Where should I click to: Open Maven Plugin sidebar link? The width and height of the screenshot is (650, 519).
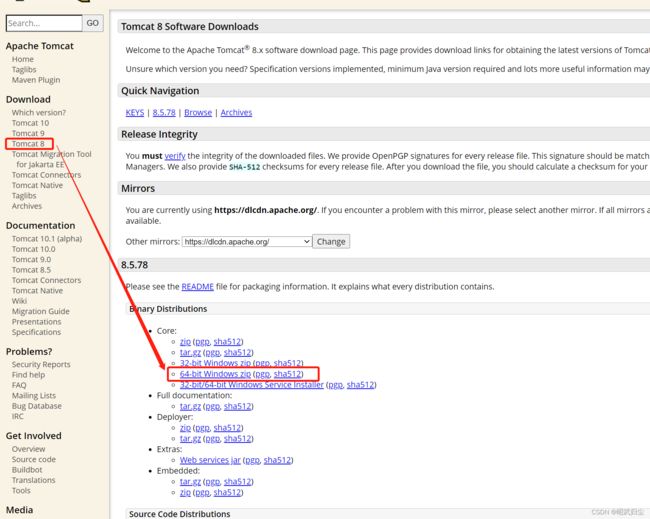[x=36, y=80]
